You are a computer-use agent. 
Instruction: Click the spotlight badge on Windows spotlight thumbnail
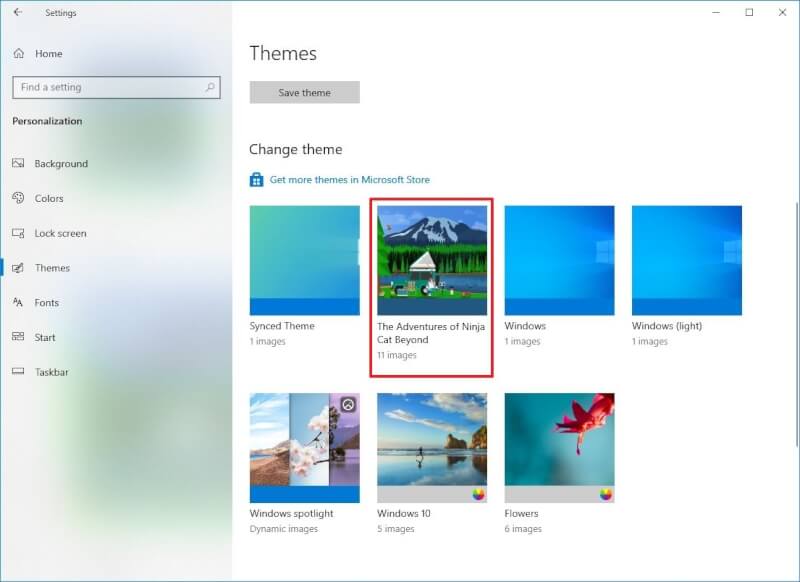point(348,405)
